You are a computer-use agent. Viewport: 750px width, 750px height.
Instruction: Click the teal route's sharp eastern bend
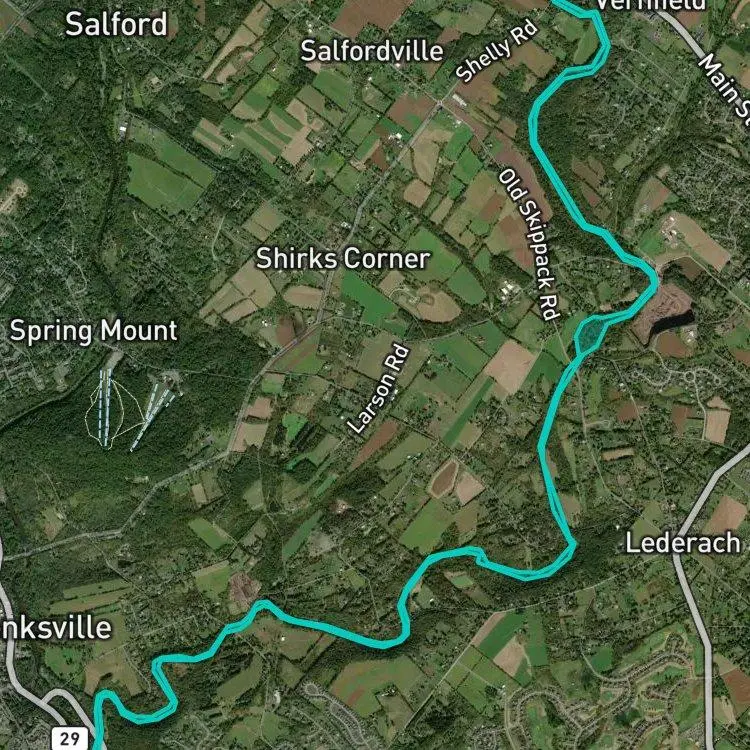click(x=654, y=282)
